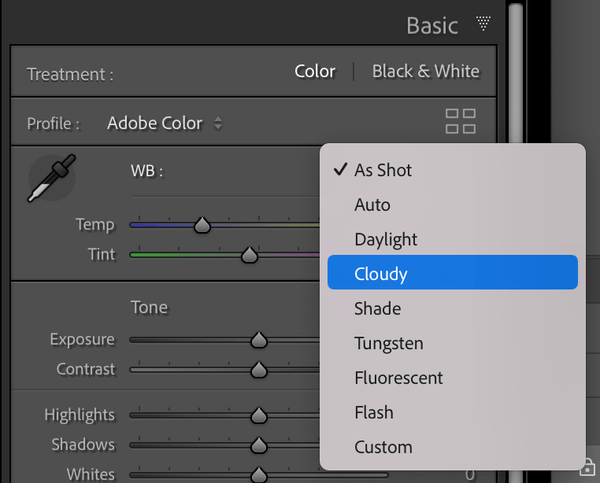Click the Whites label

91,475
